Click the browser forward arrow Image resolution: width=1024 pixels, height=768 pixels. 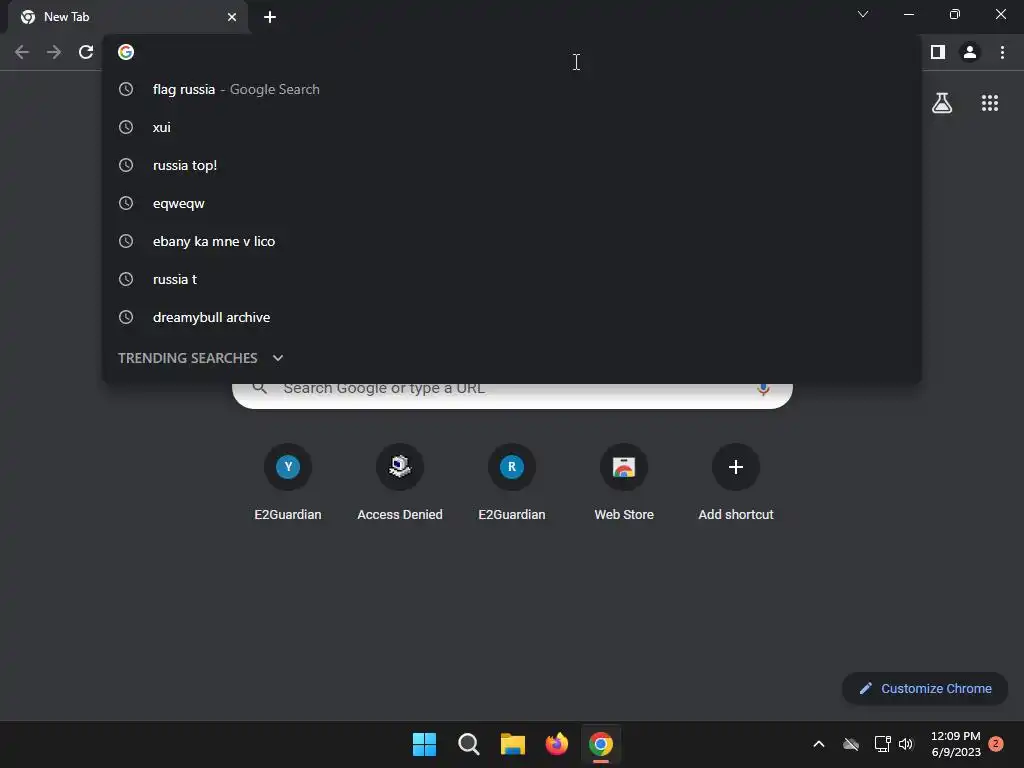pyautogui.click(x=54, y=52)
